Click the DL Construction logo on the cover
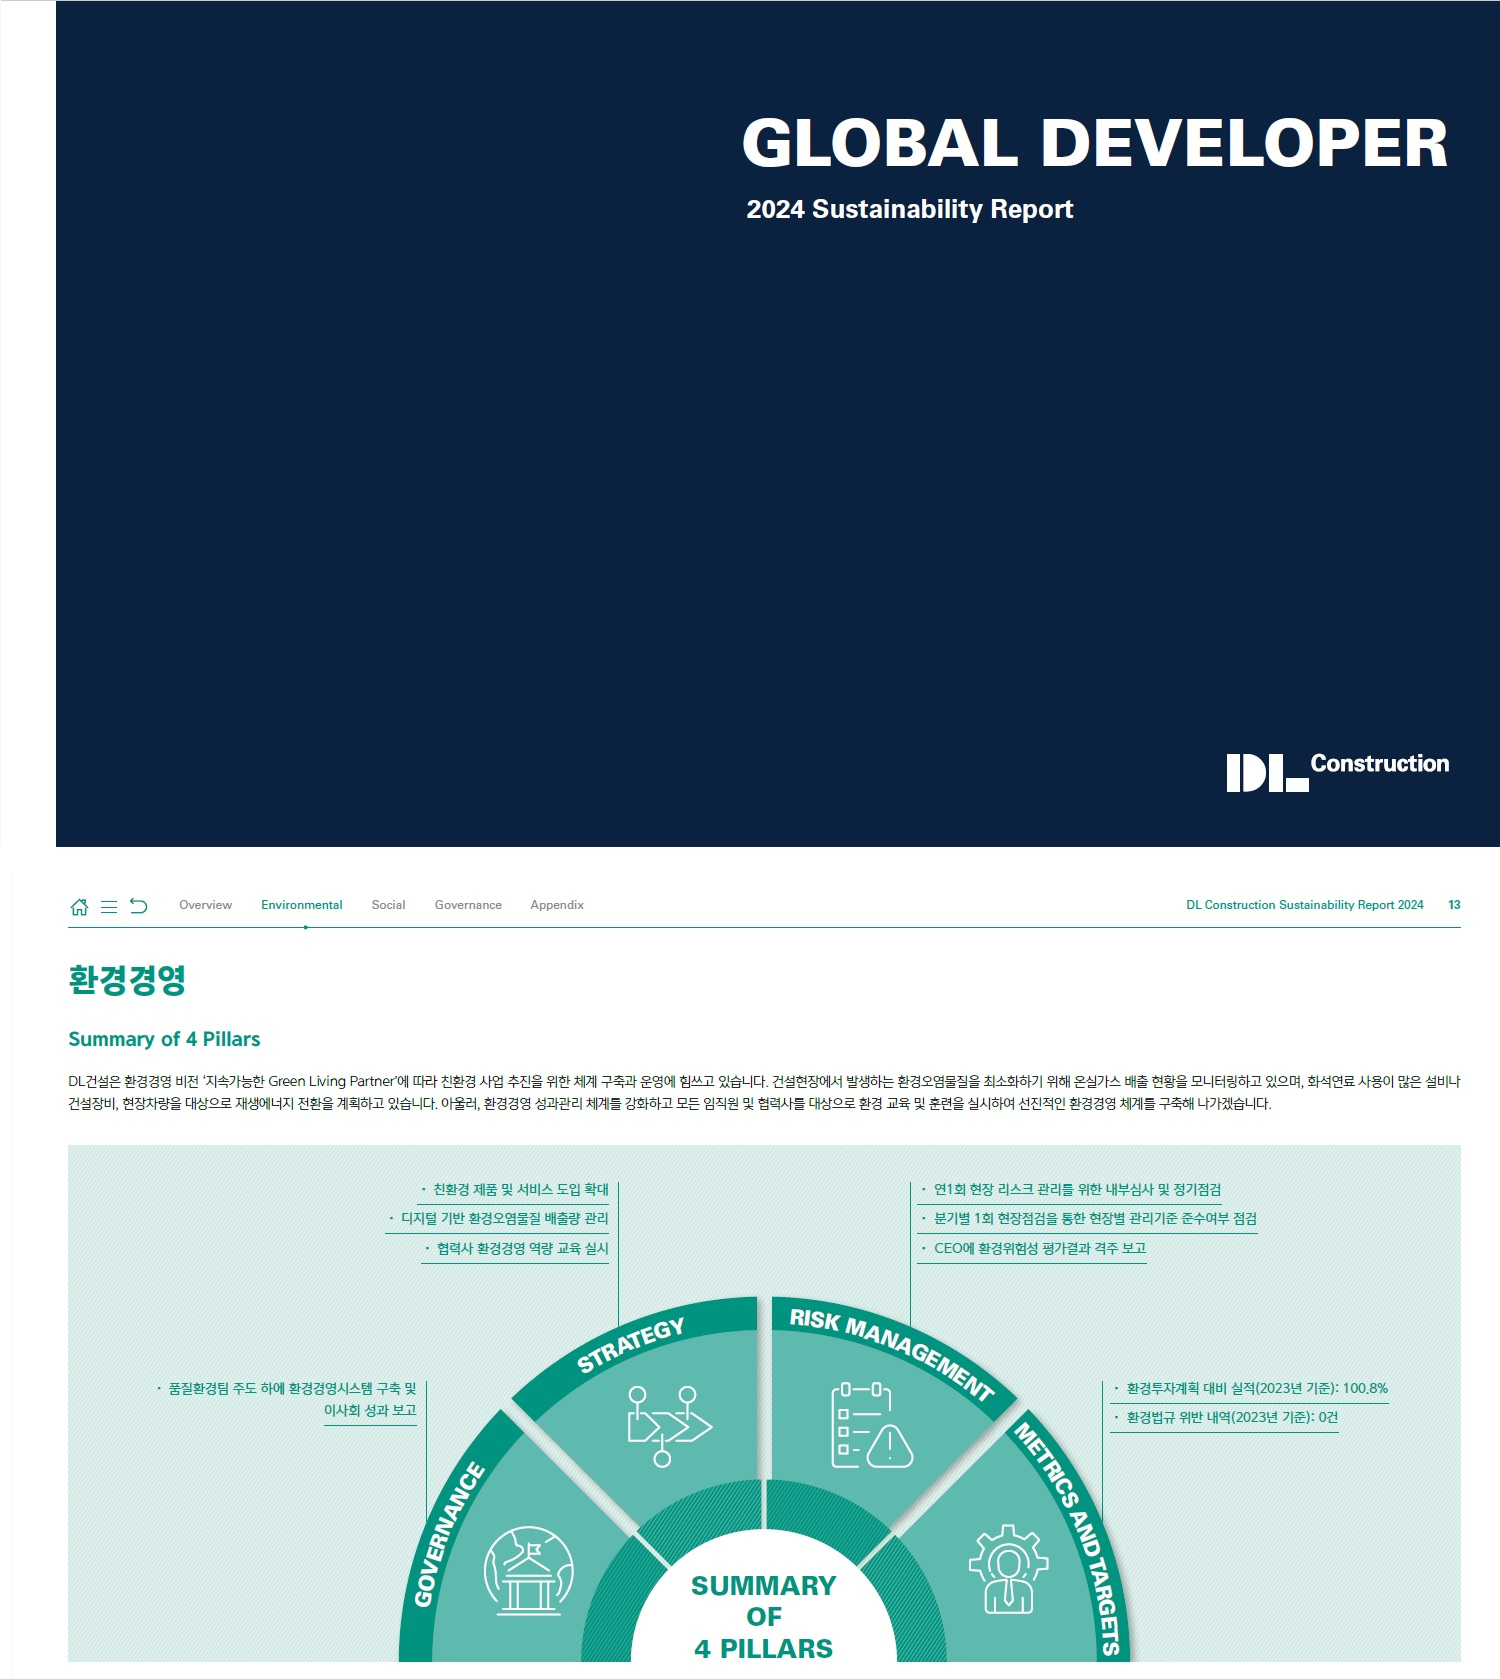The image size is (1500, 1679). click(x=1337, y=771)
